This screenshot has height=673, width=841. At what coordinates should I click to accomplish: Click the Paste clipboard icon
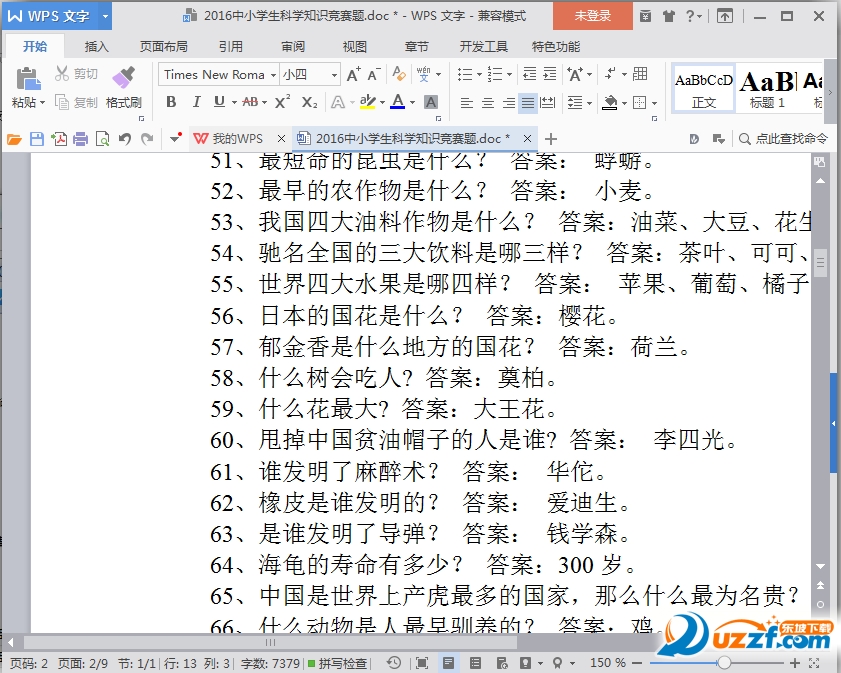pos(28,79)
